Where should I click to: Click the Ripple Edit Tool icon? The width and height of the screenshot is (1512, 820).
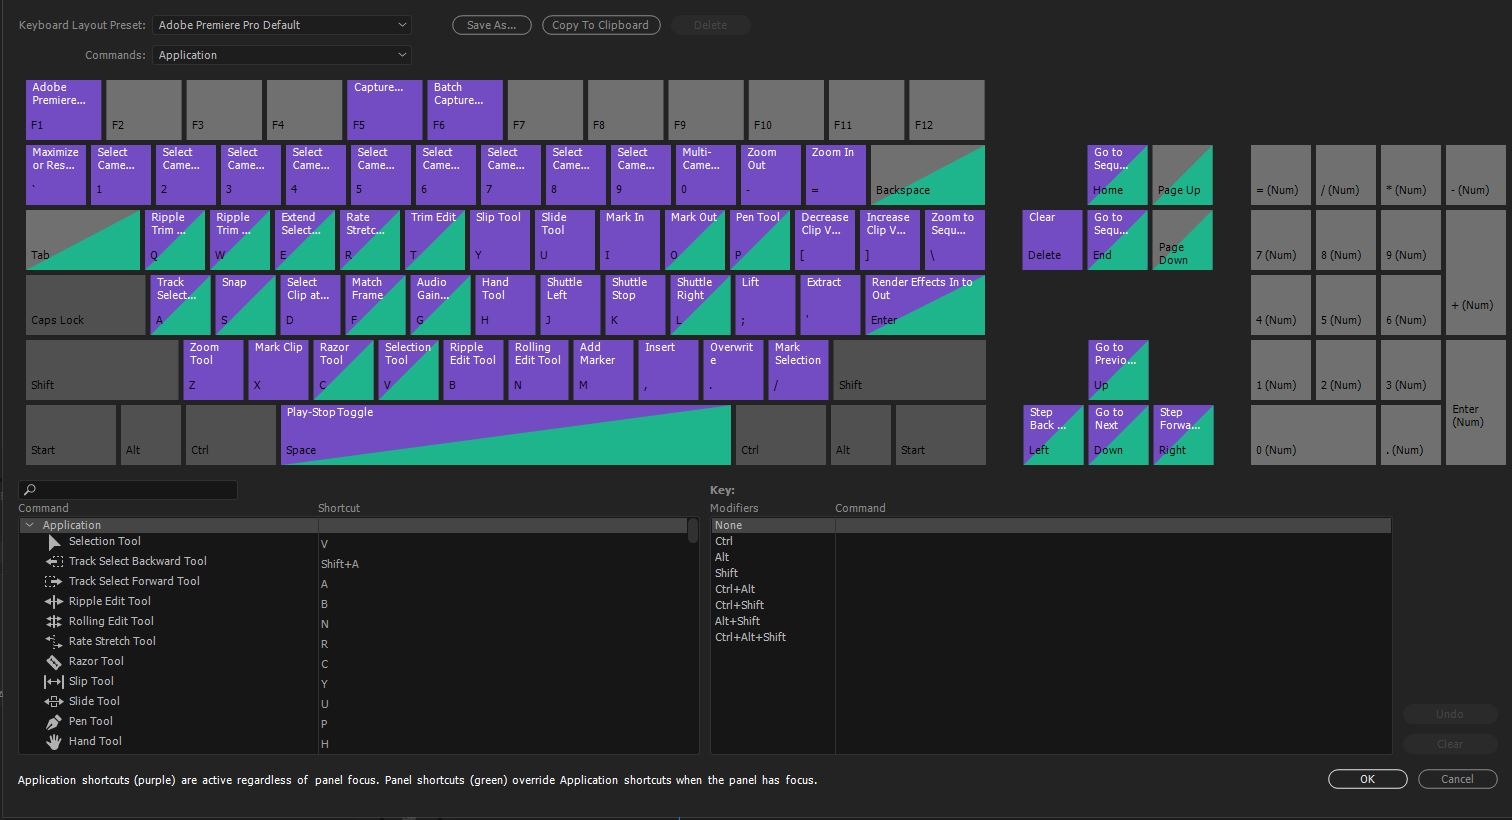click(54, 601)
